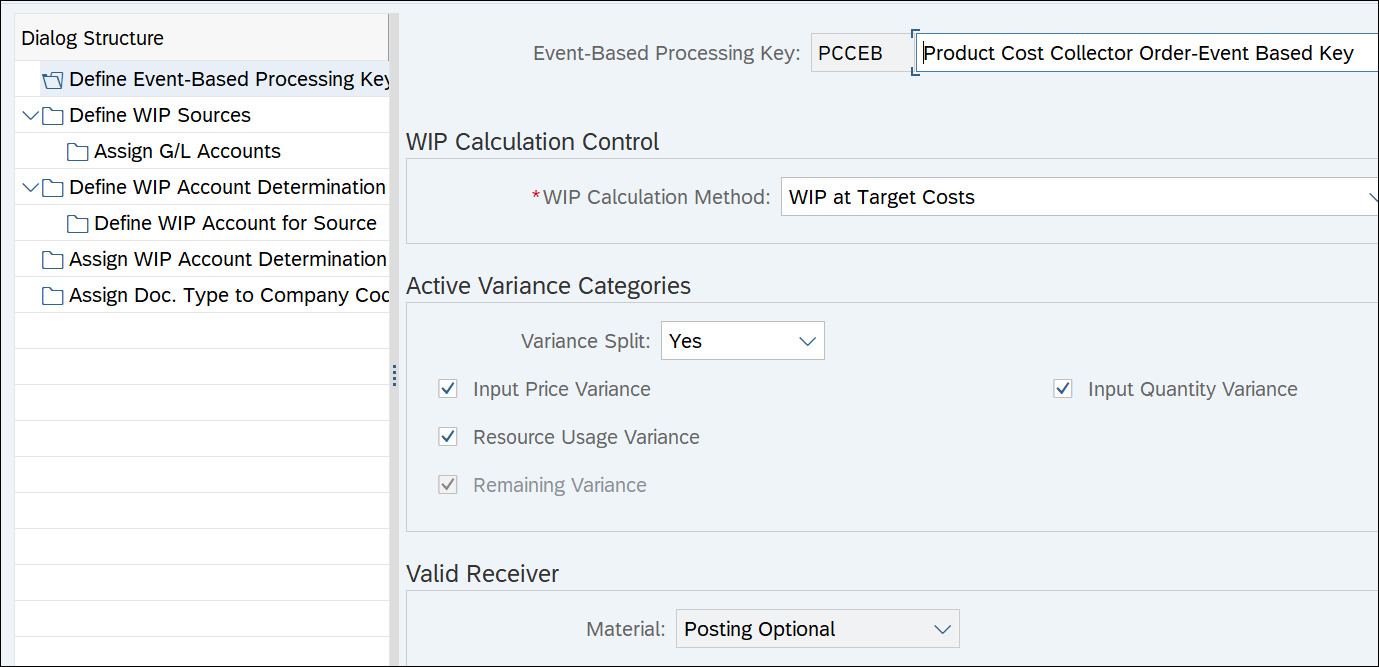Collapse the Define WIP Sources tree node

tap(30, 116)
